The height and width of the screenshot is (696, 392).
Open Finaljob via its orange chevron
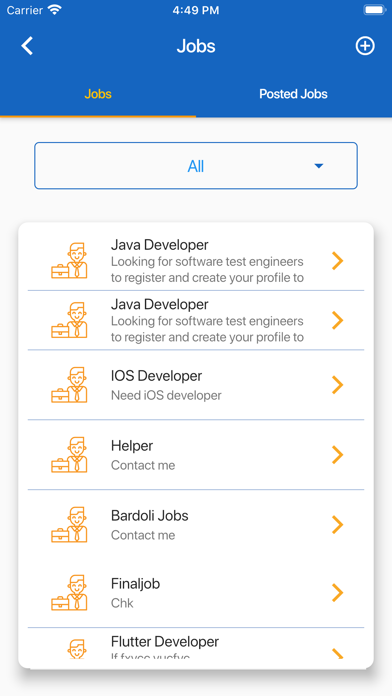tap(338, 593)
